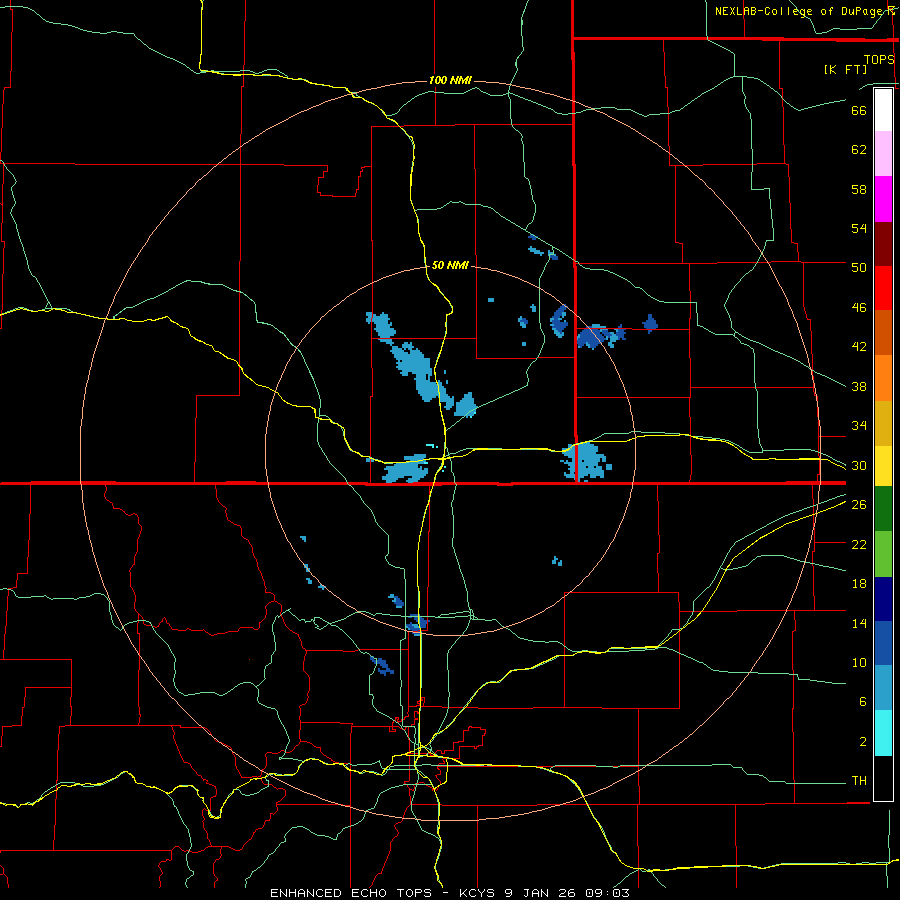Click the bright red legend swatch
This screenshot has width=900, height=900.
pos(883,288)
